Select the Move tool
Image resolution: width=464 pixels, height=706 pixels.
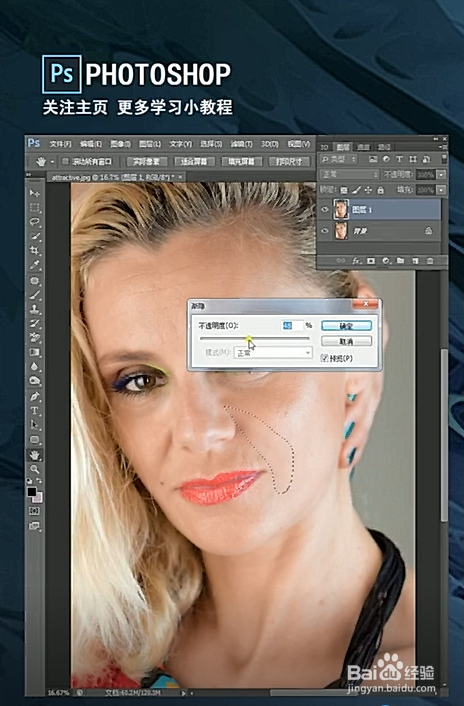click(x=35, y=193)
